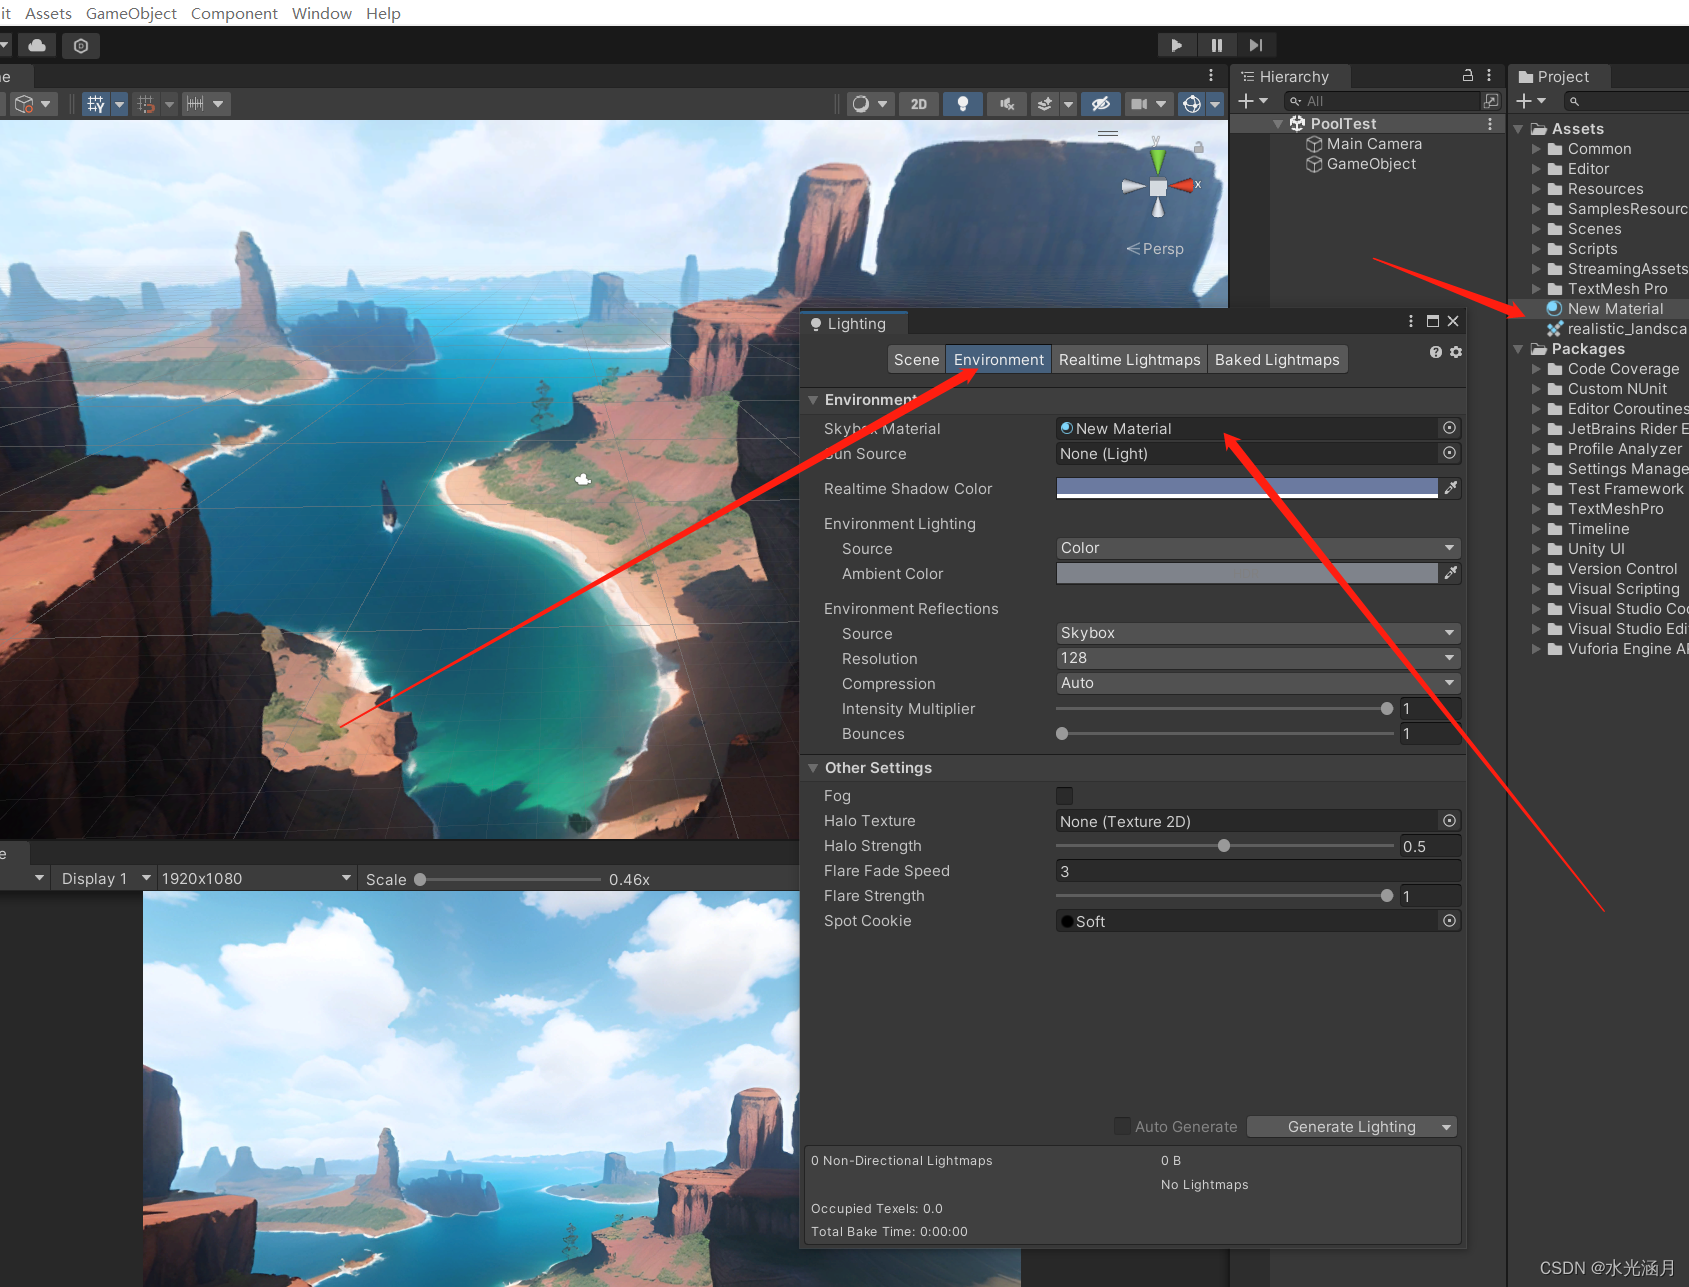Toggle Gizmos visibility button
The image size is (1689, 1287).
point(1191,104)
